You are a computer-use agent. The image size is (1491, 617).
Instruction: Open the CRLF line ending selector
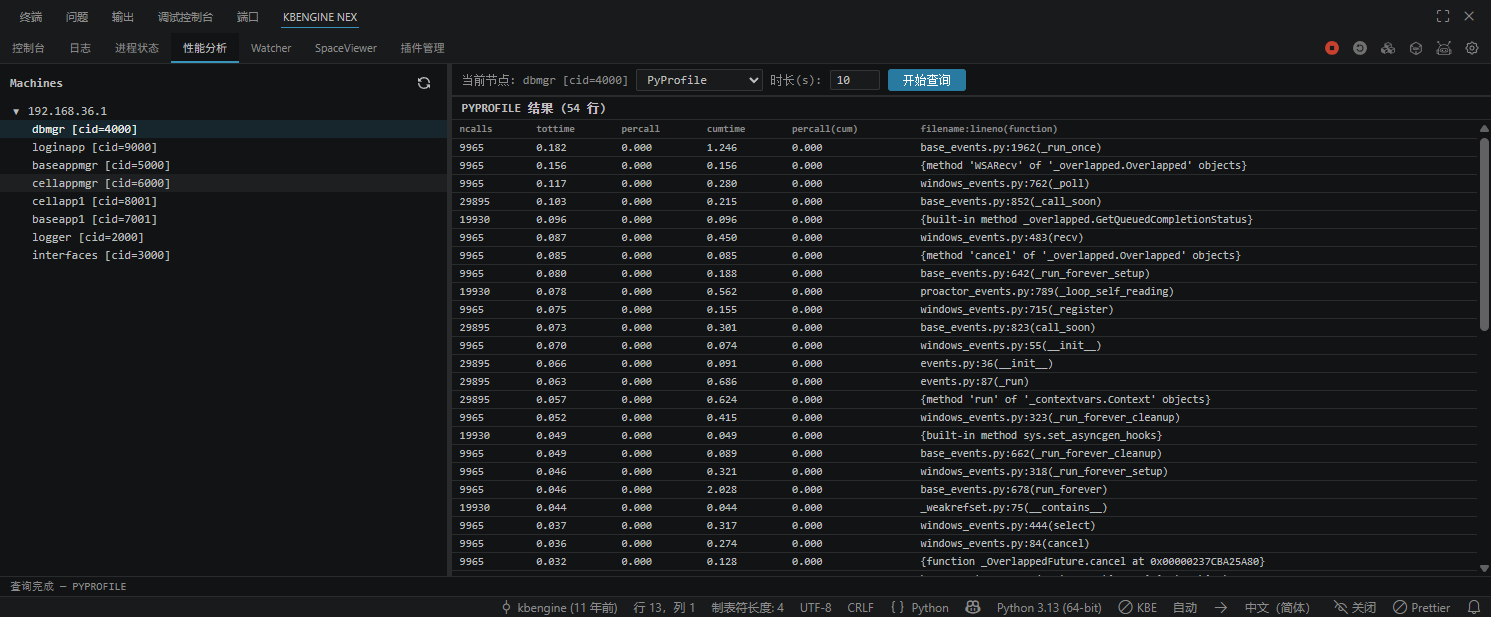(x=860, y=607)
